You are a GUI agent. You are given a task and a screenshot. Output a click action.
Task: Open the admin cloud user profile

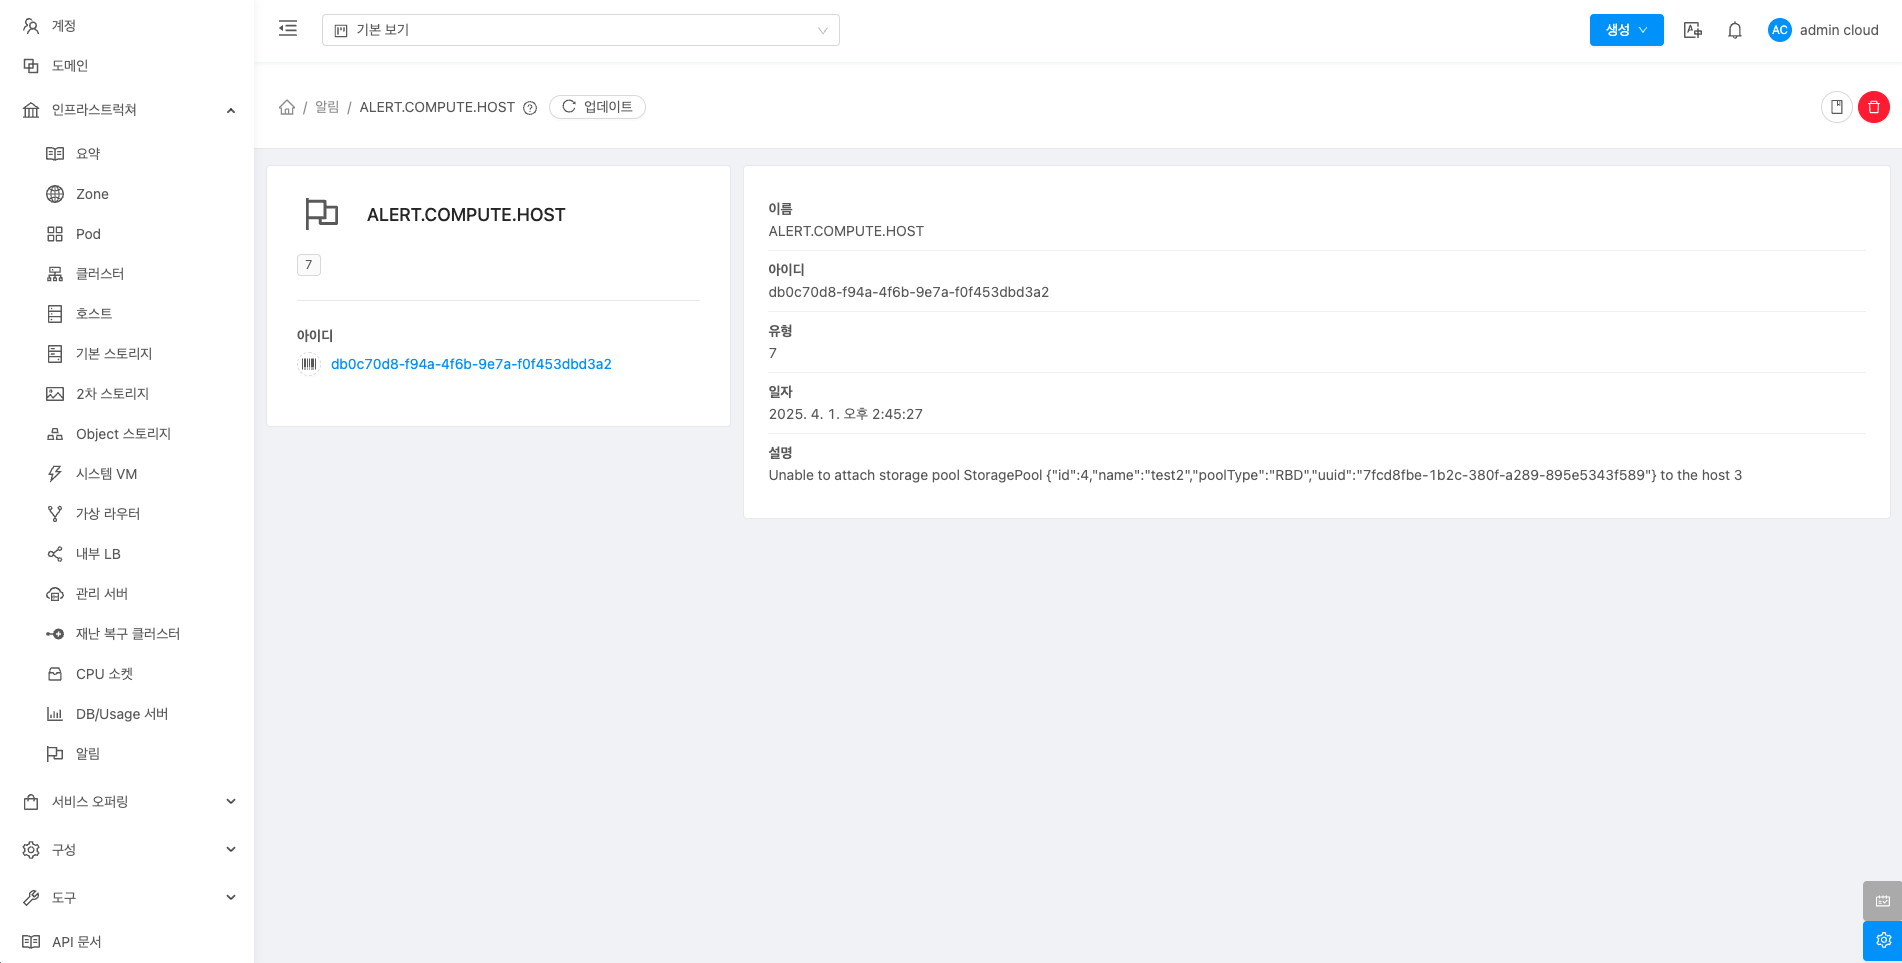(x=1823, y=30)
